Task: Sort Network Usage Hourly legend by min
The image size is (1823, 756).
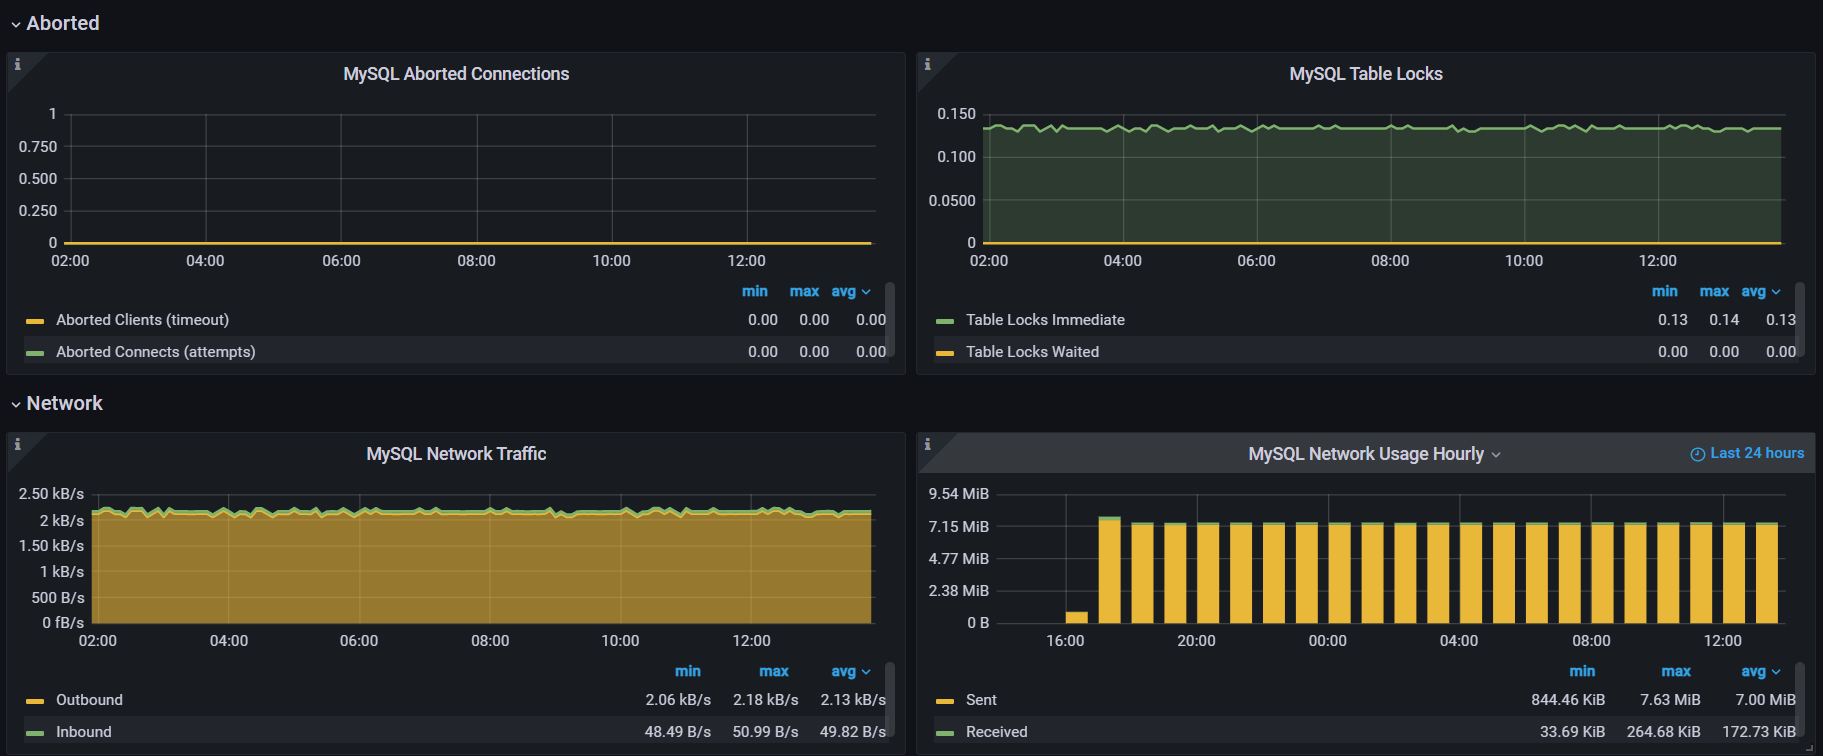Action: (1582, 671)
